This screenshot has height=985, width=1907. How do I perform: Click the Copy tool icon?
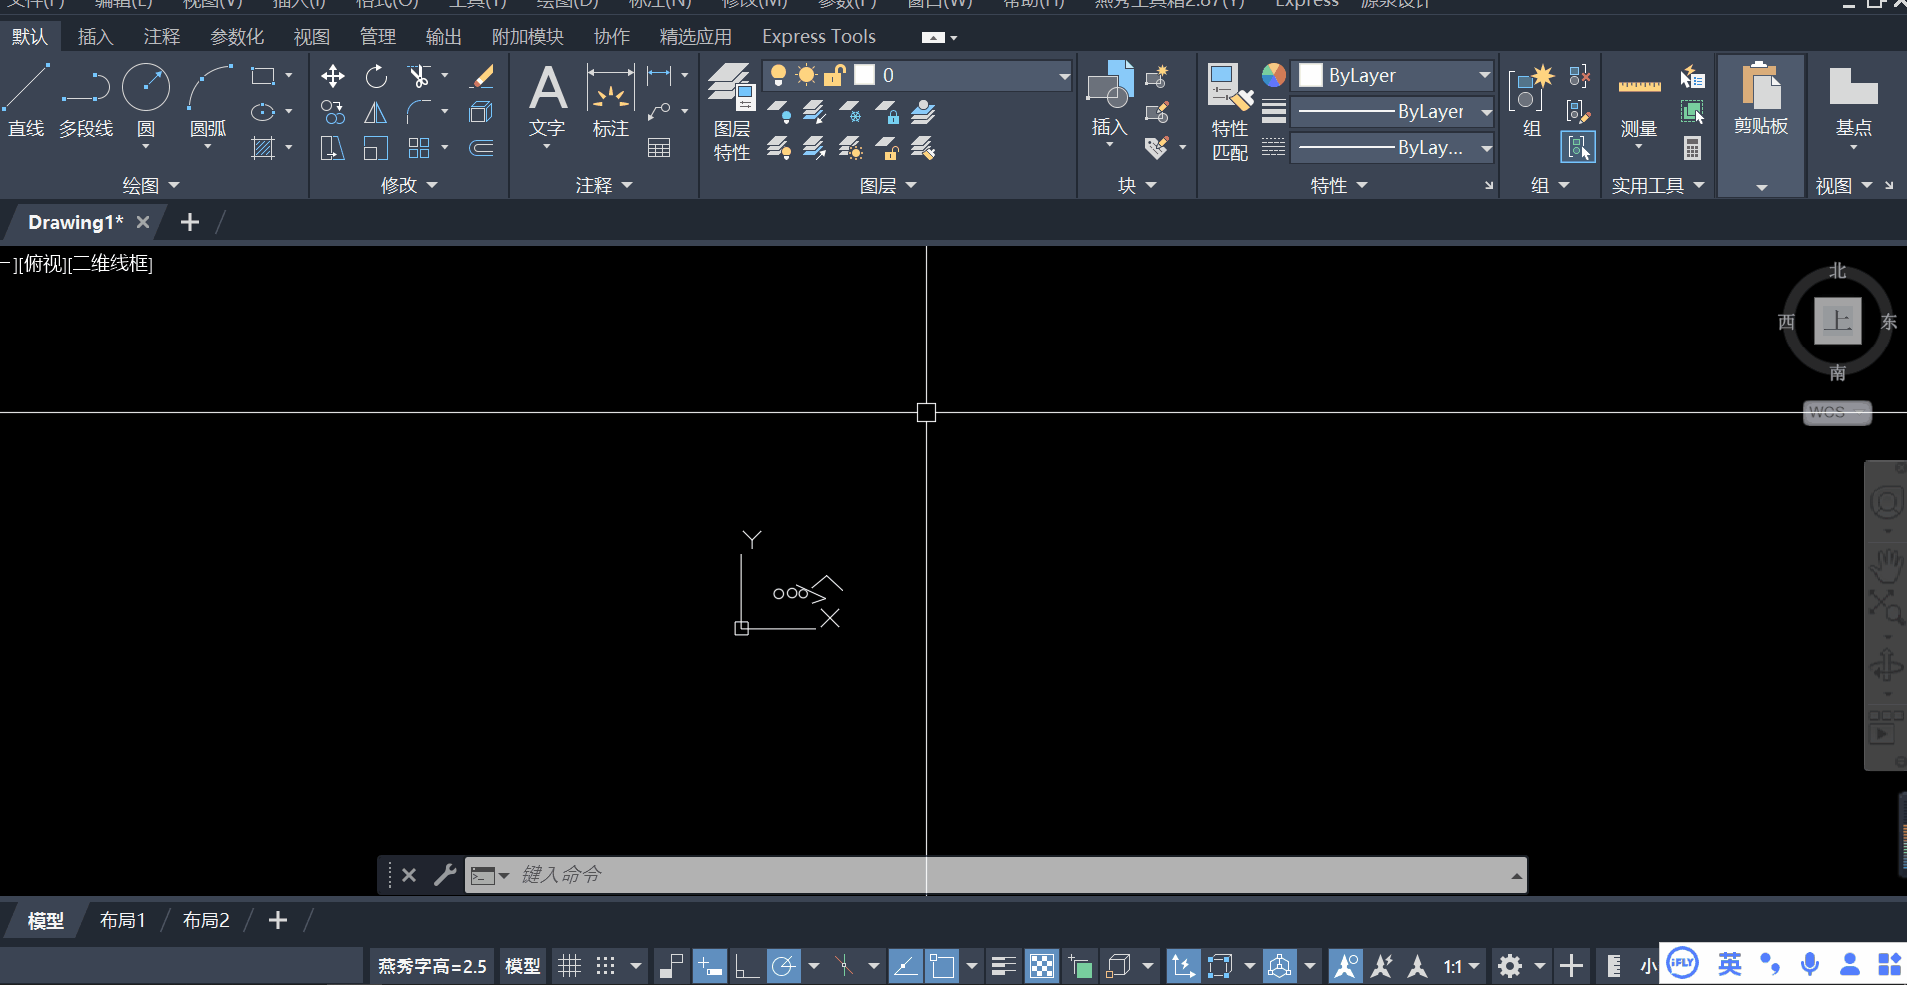pyautogui.click(x=333, y=112)
